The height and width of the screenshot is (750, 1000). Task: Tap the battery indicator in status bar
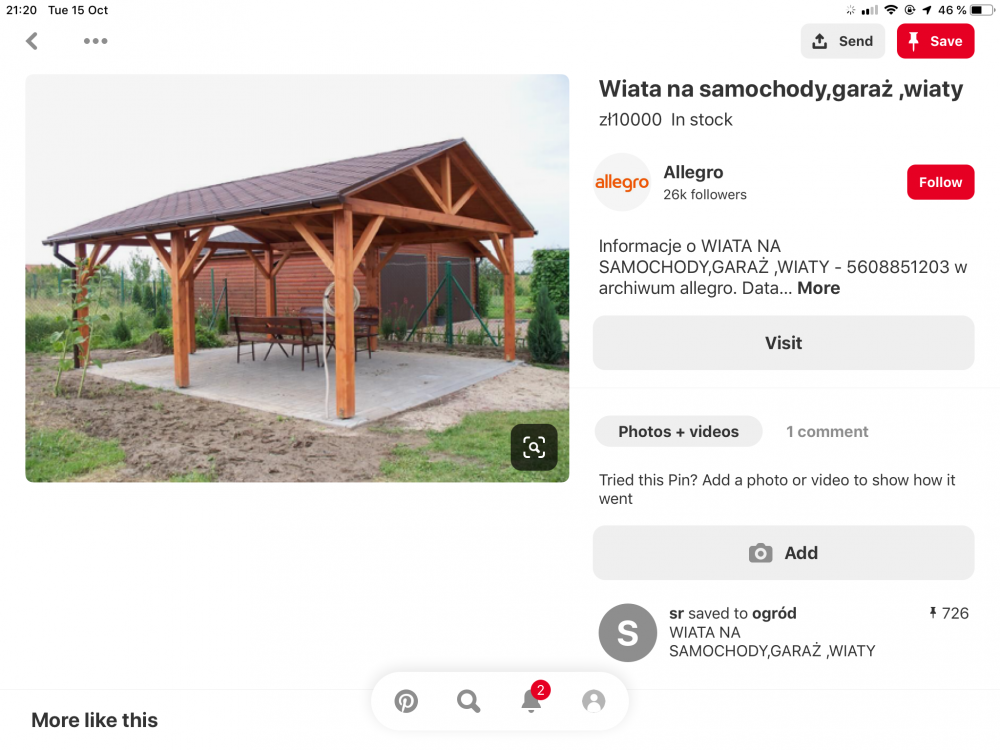984,10
